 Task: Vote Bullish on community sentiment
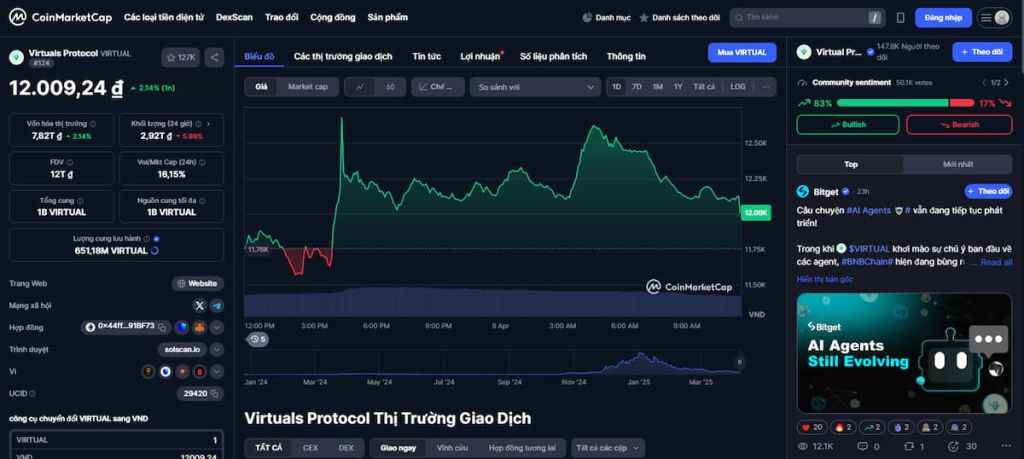tap(848, 124)
